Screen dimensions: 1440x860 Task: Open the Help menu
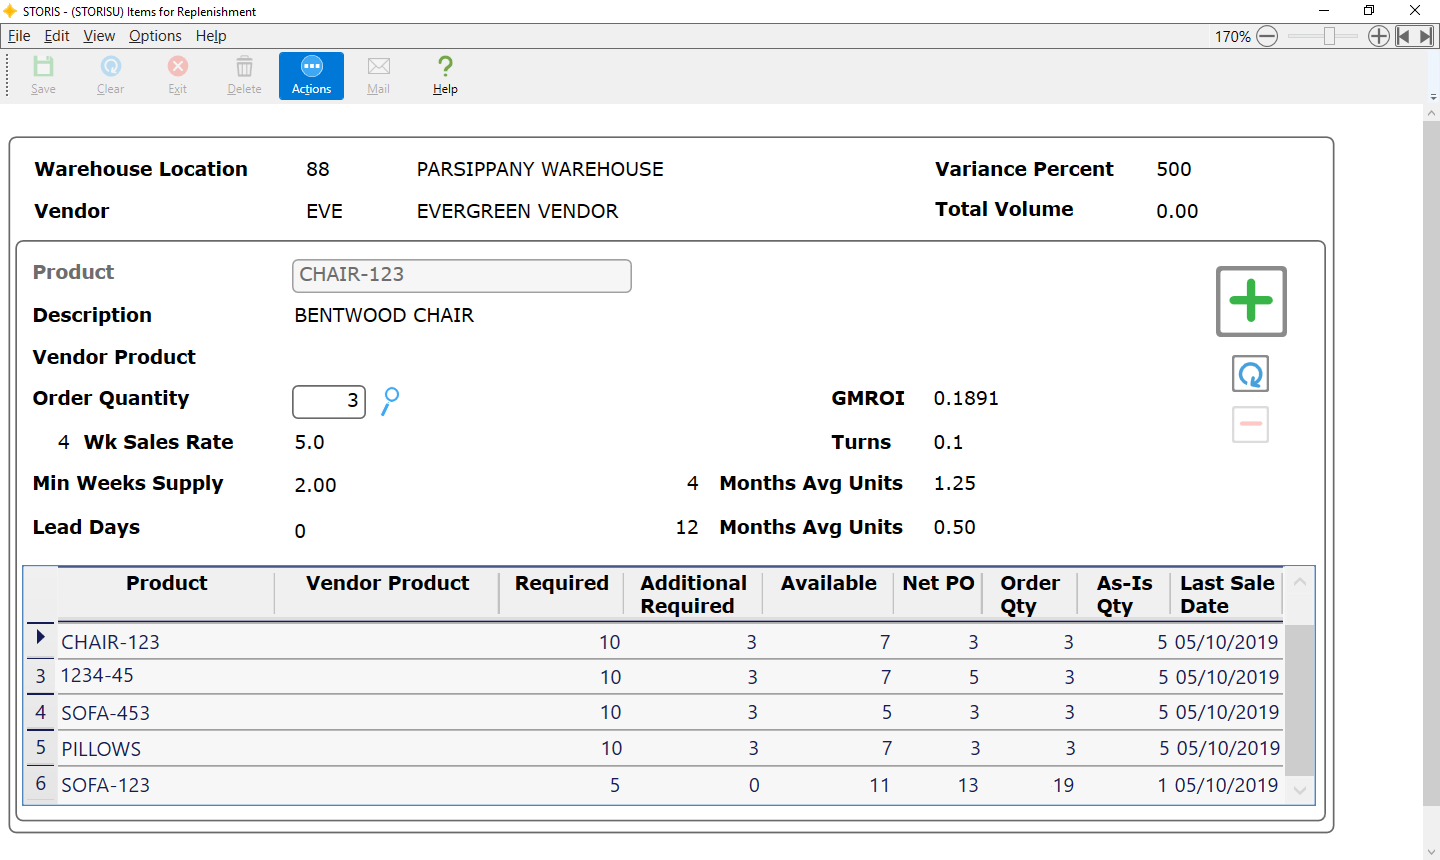pyautogui.click(x=211, y=36)
